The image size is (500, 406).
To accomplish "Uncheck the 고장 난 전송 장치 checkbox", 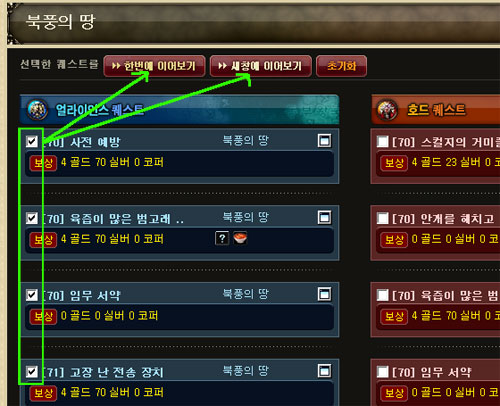I will tap(32, 371).
